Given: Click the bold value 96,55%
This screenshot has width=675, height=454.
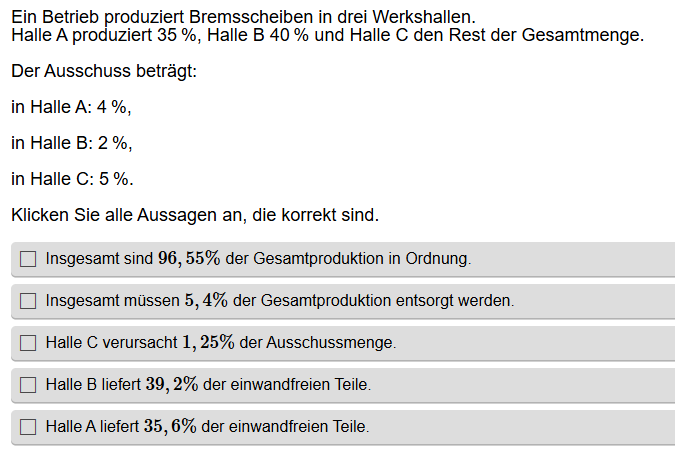Looking at the screenshot, I should click(188, 259).
